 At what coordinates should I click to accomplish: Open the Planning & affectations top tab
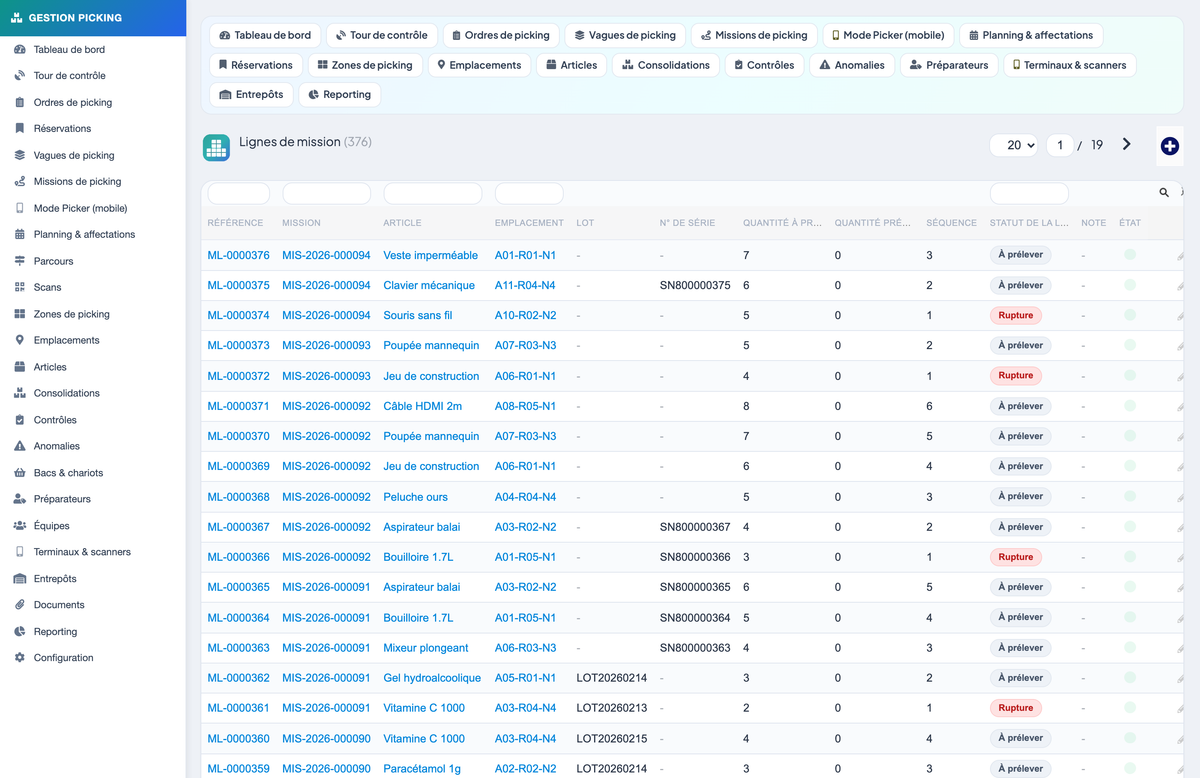click(1031, 35)
